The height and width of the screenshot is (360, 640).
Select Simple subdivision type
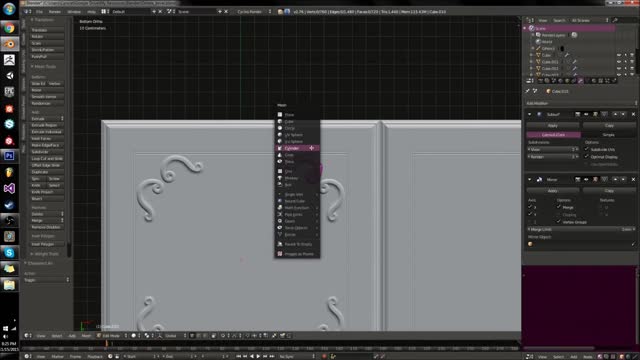pos(609,135)
